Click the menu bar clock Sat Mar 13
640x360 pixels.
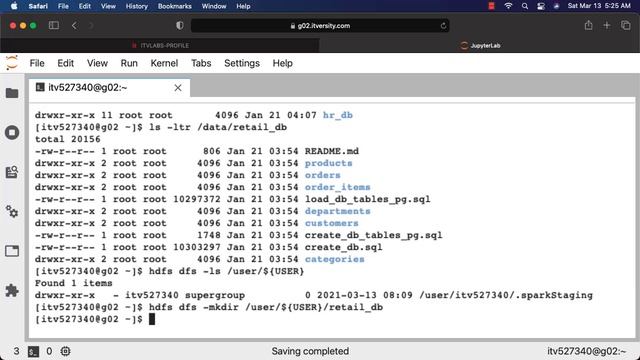point(599,6)
